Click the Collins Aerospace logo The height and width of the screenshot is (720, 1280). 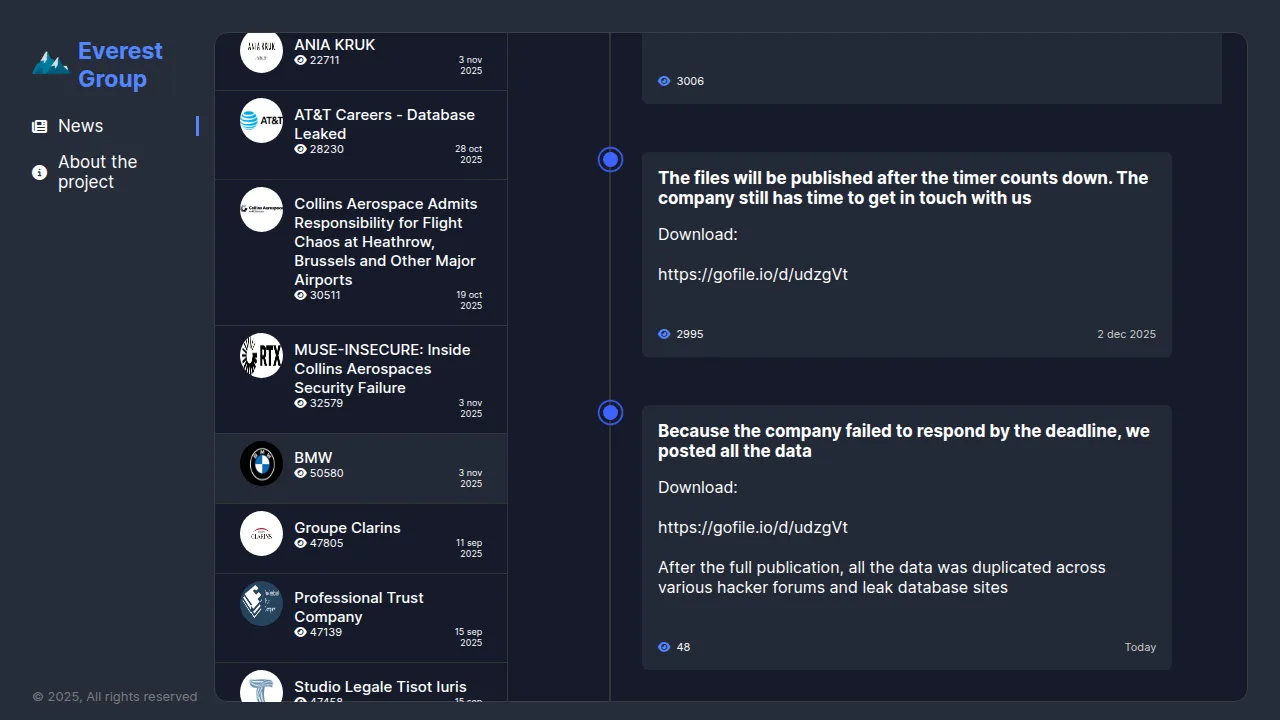coord(261,210)
